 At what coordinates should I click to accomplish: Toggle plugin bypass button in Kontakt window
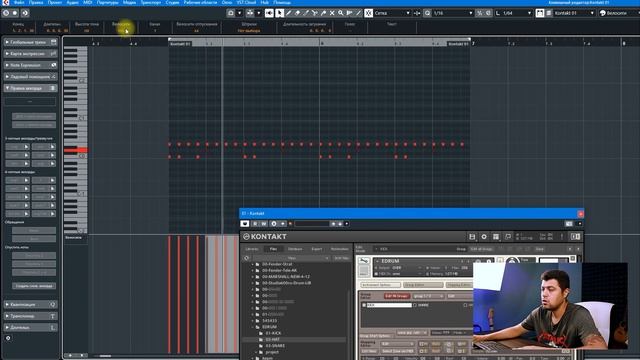tap(244, 224)
